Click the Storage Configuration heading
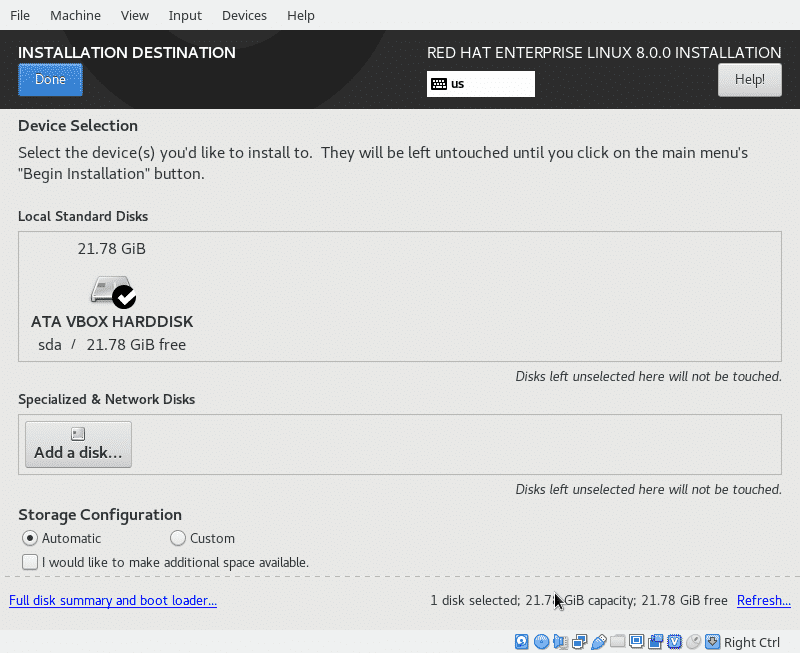The width and height of the screenshot is (800, 653). (x=100, y=515)
